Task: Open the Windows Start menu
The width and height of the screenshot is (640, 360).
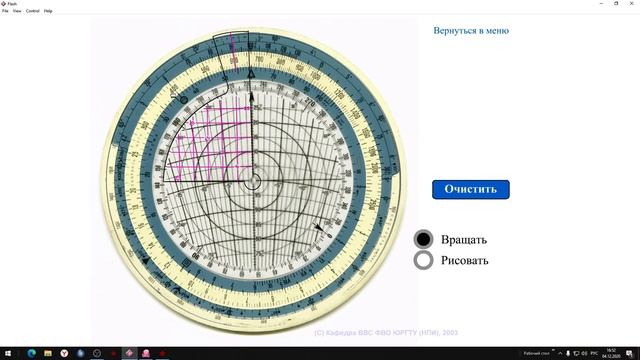Action: pyautogui.click(x=7, y=353)
